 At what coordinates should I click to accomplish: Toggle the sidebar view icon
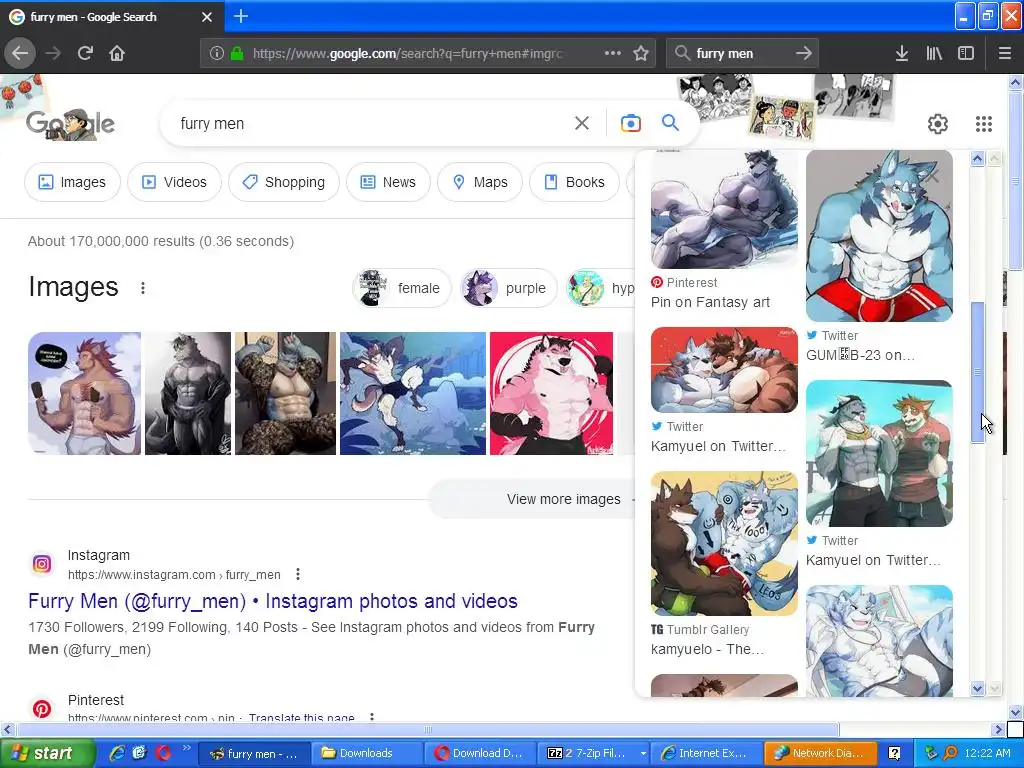[966, 53]
